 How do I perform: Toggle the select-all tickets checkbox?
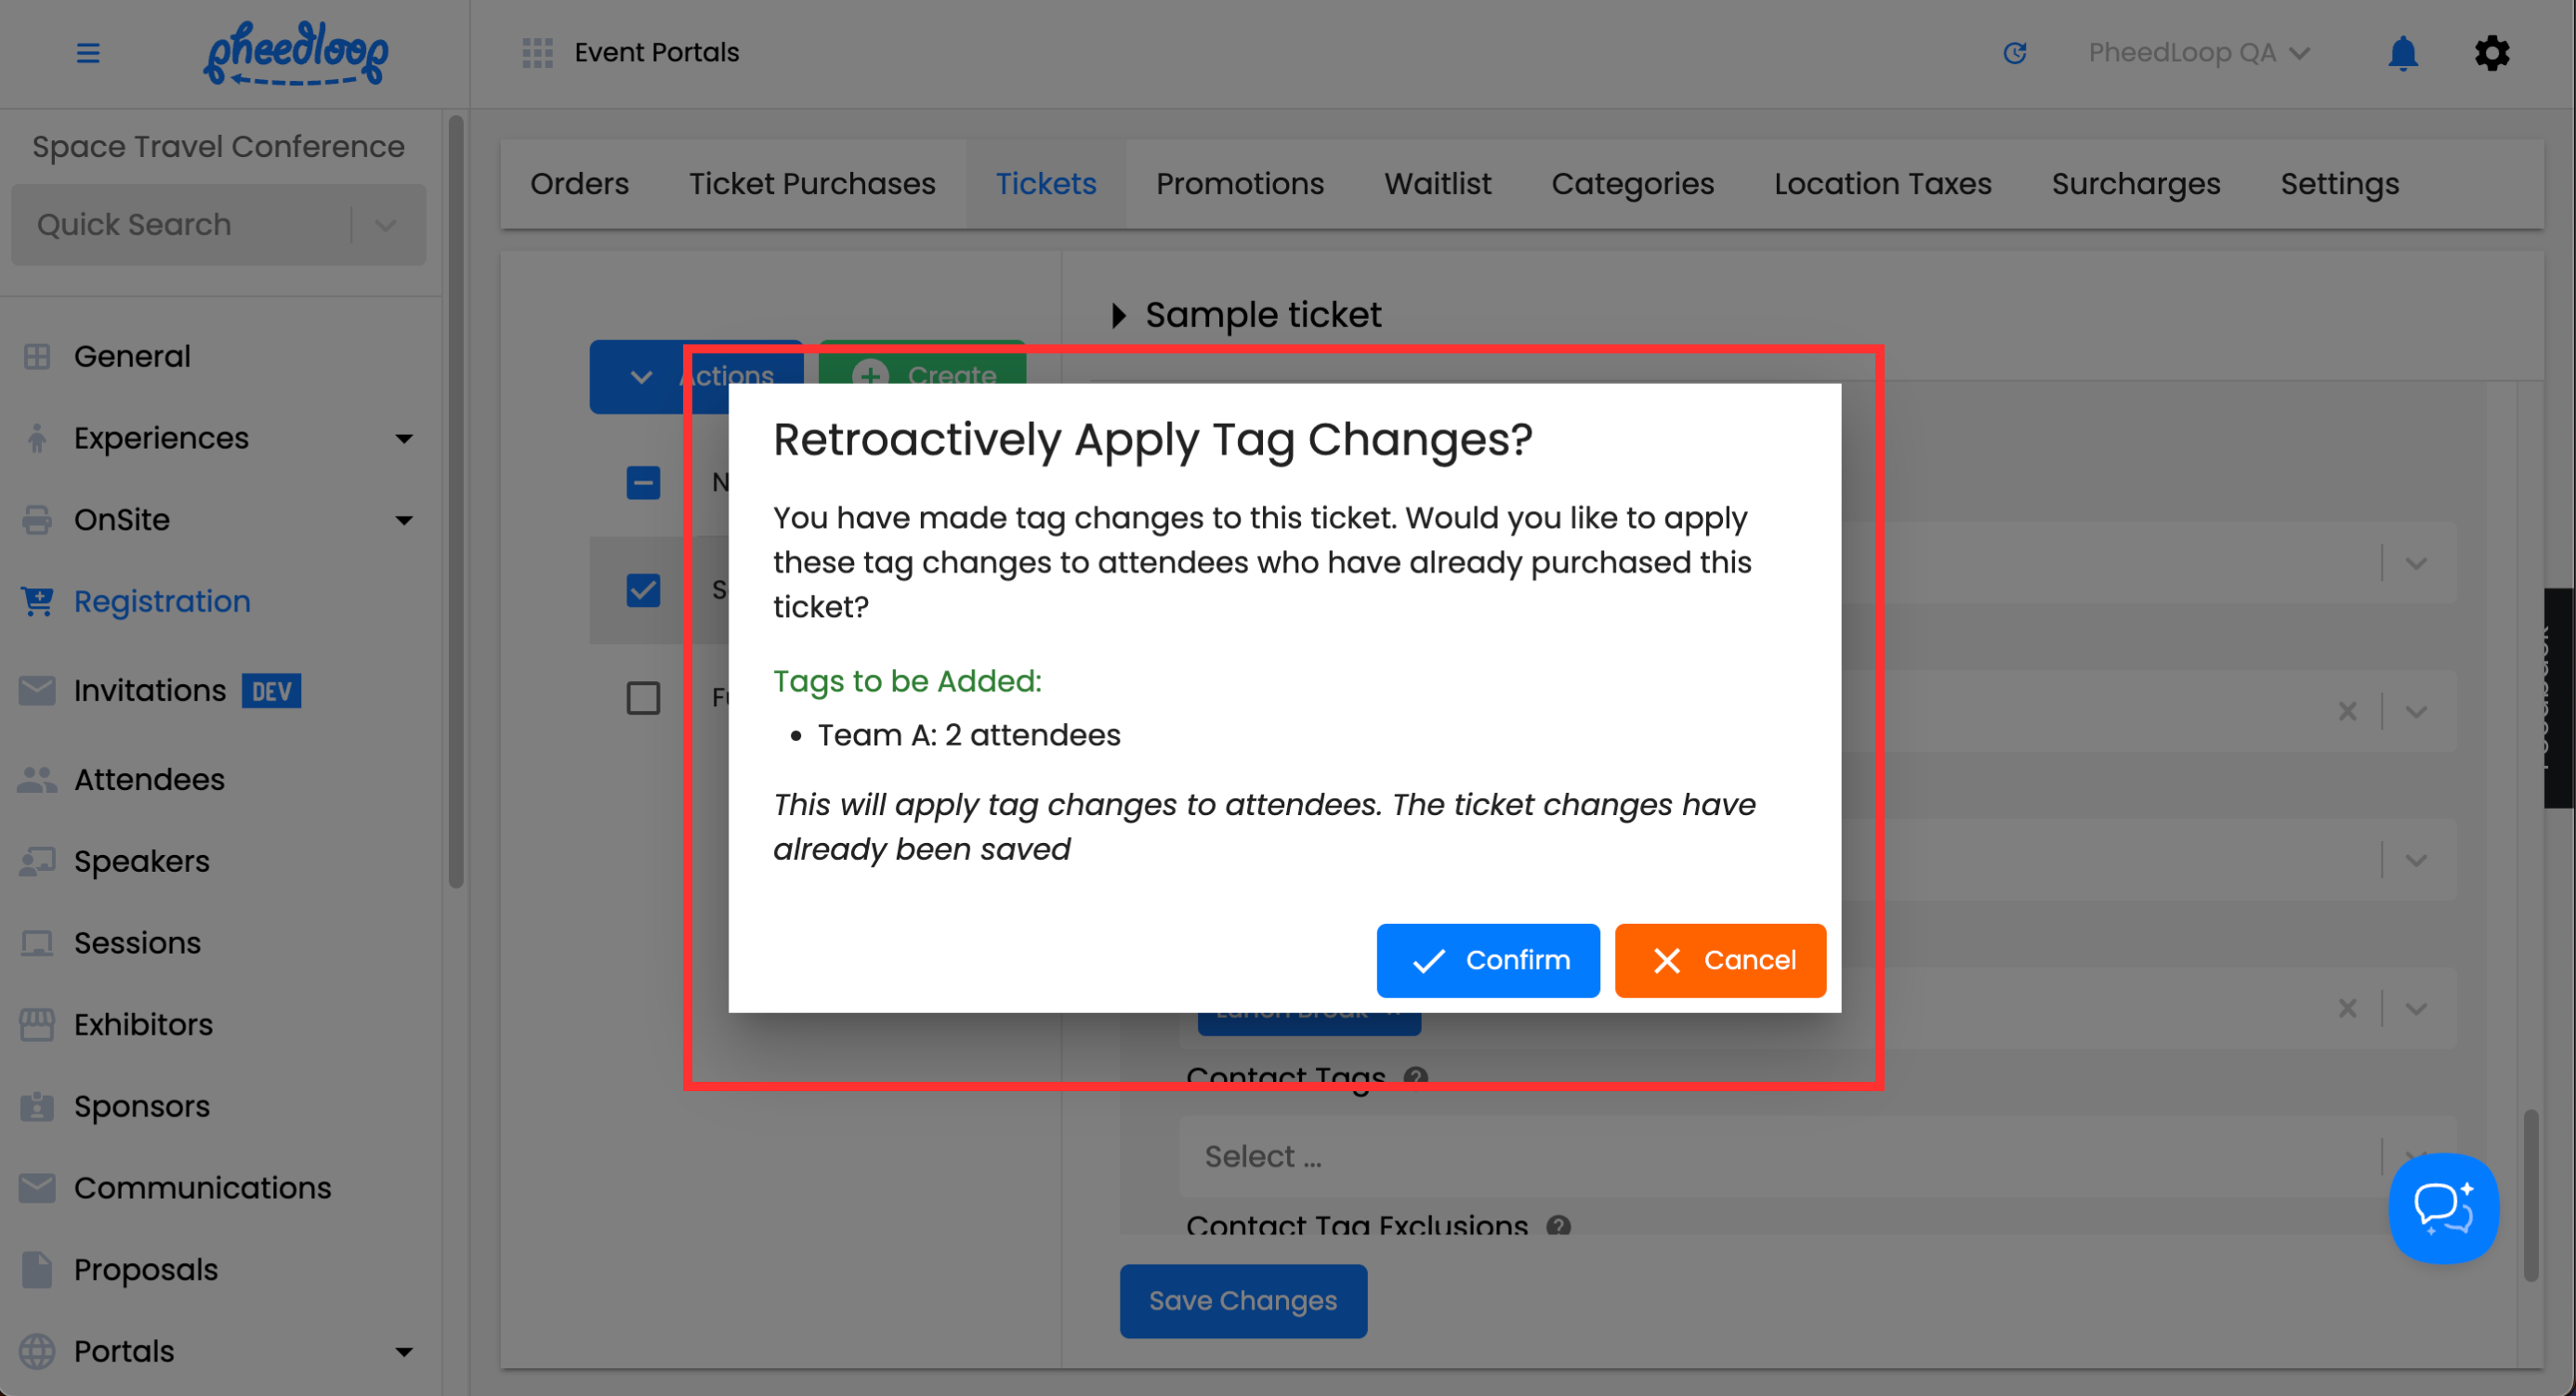click(643, 483)
